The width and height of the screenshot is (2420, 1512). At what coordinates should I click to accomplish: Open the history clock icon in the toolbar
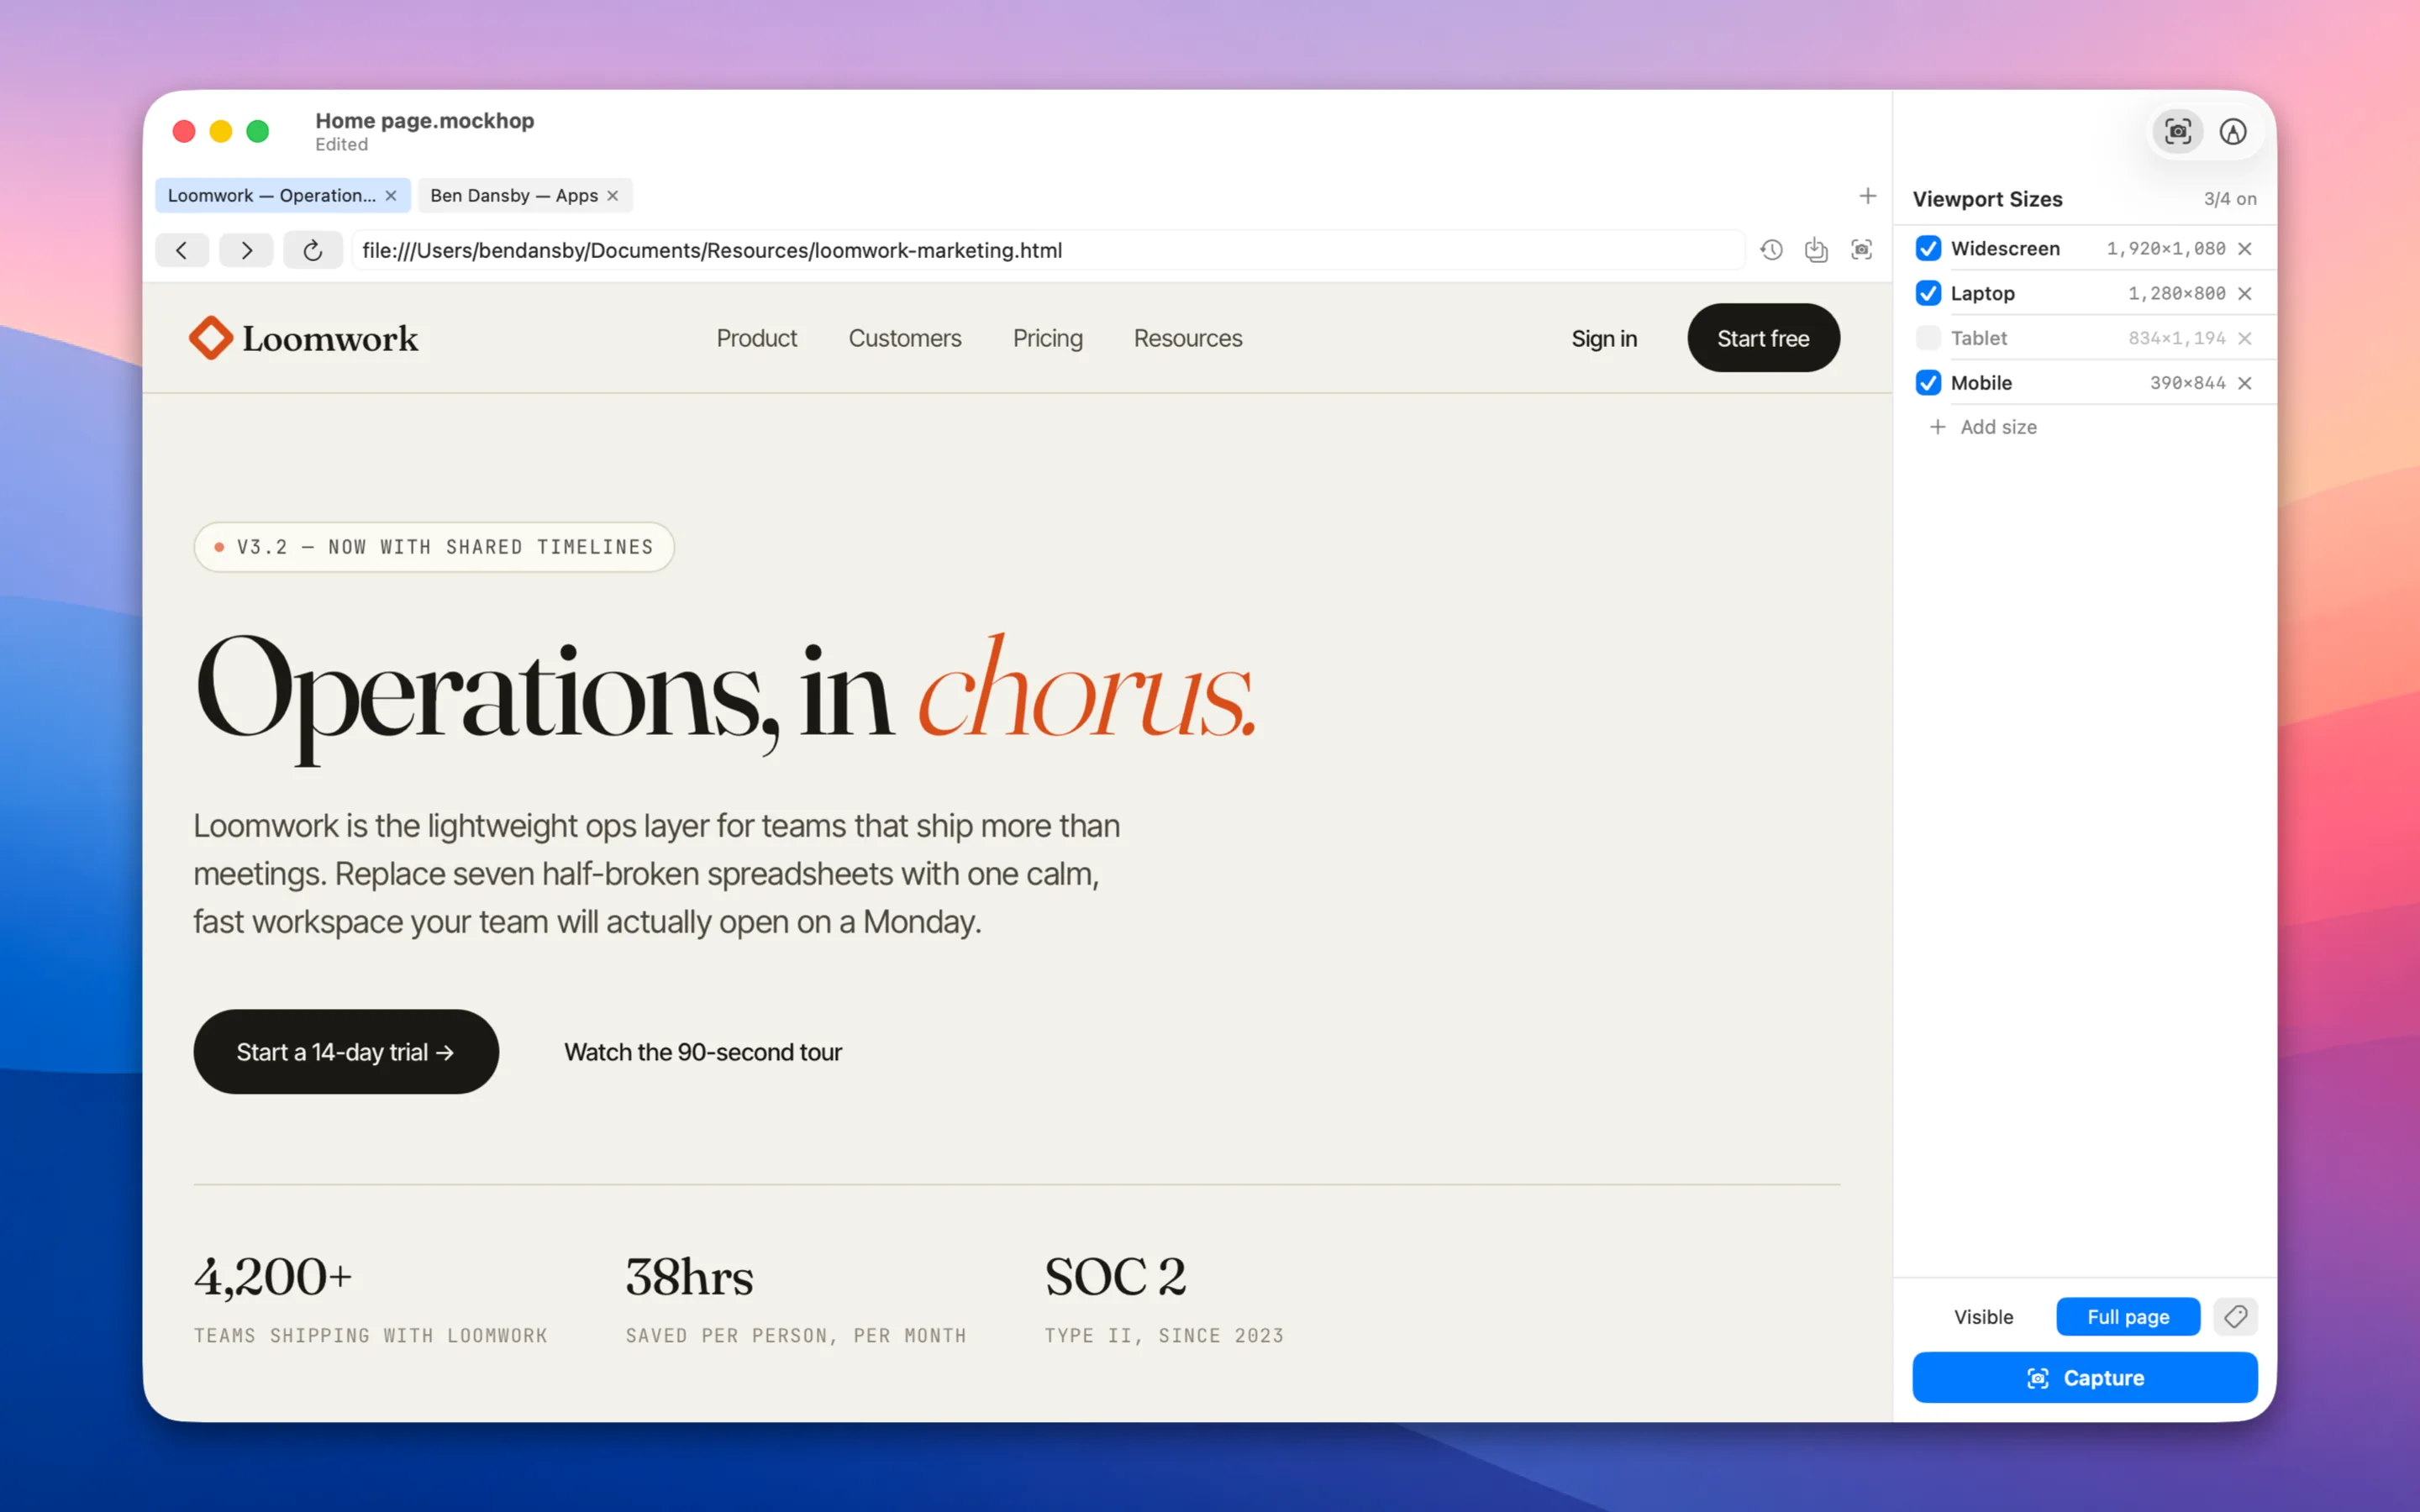tap(1771, 250)
